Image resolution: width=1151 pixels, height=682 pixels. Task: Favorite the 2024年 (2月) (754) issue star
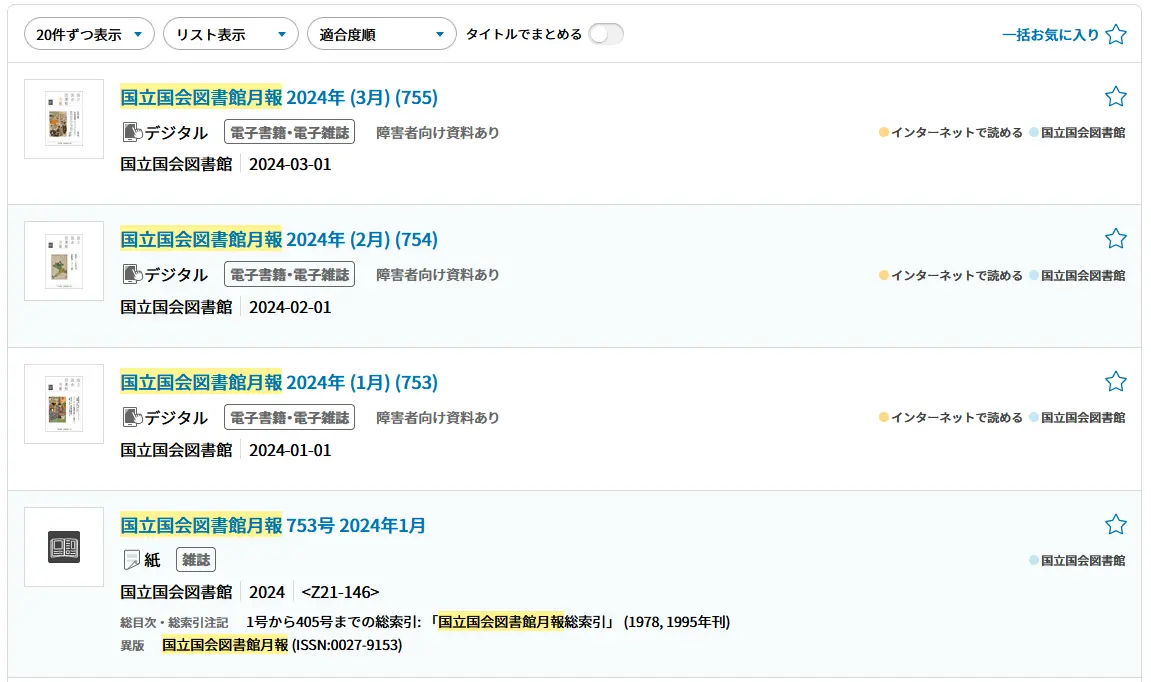pyautogui.click(x=1116, y=239)
